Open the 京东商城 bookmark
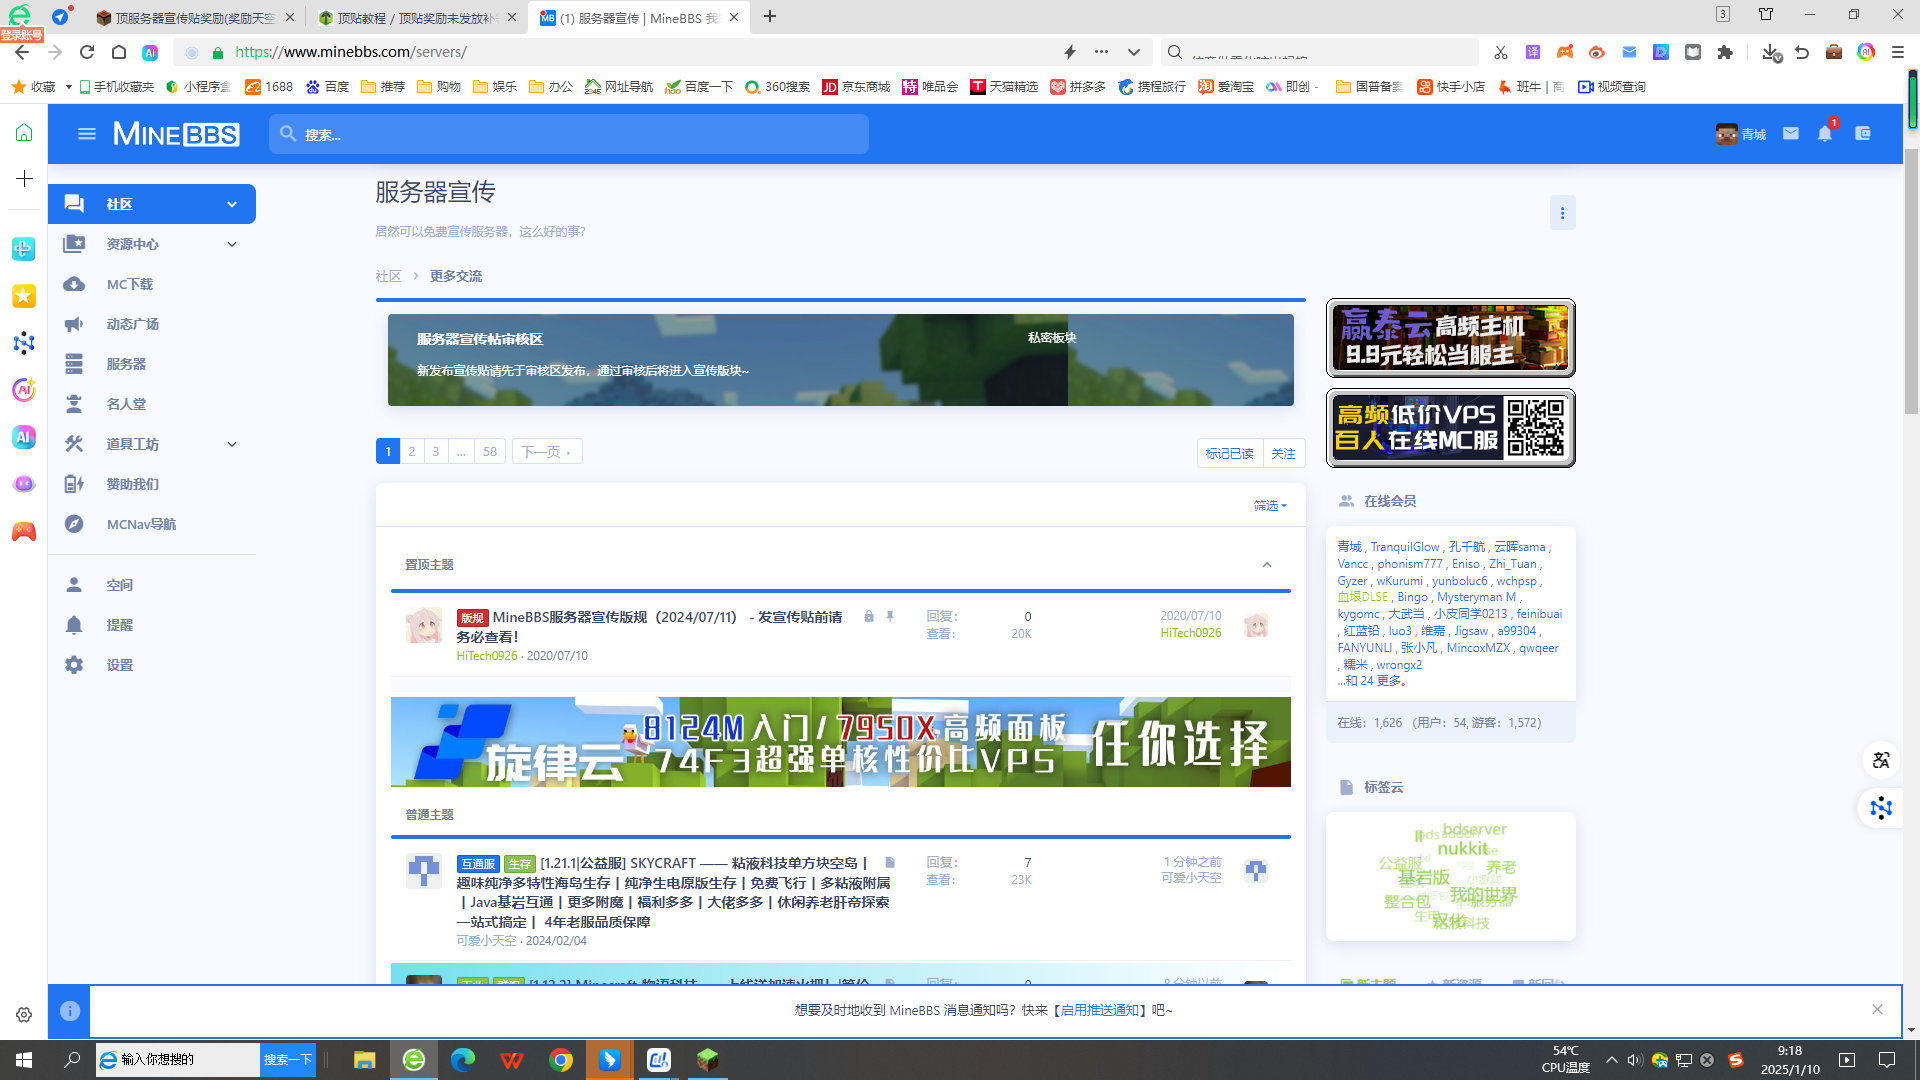Viewport: 1920px width, 1080px height. pos(856,87)
